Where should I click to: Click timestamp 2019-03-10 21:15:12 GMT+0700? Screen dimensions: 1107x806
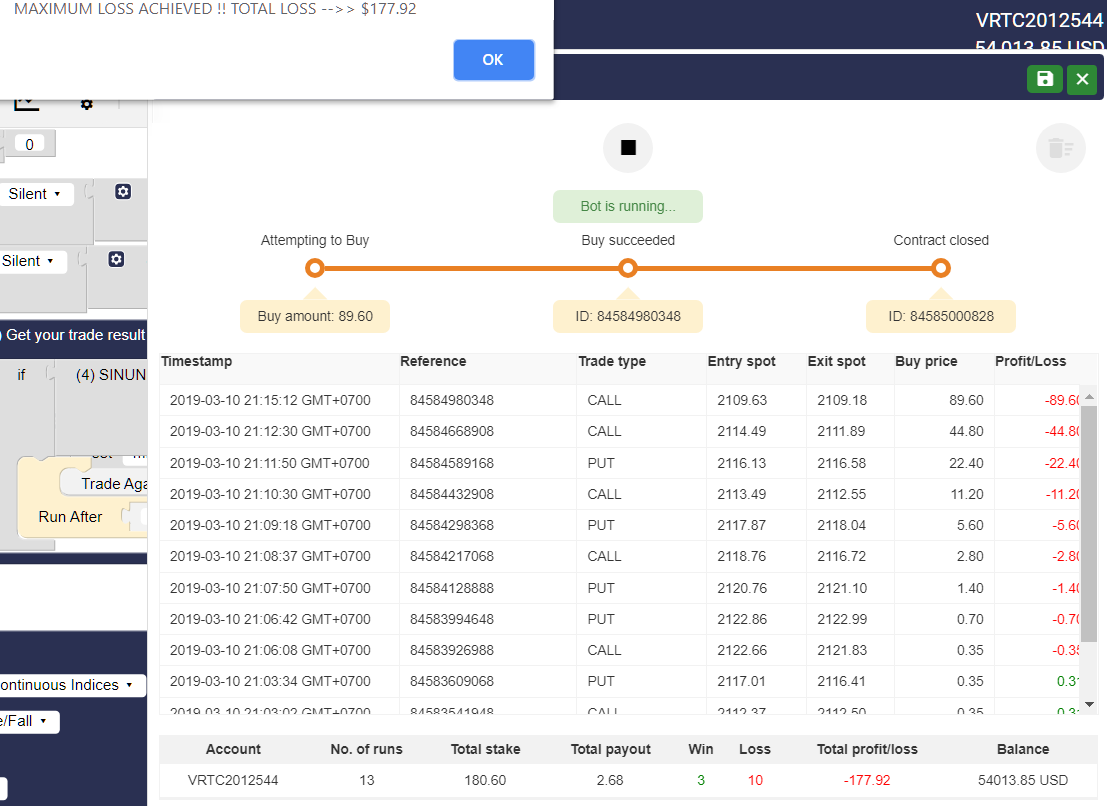point(270,400)
